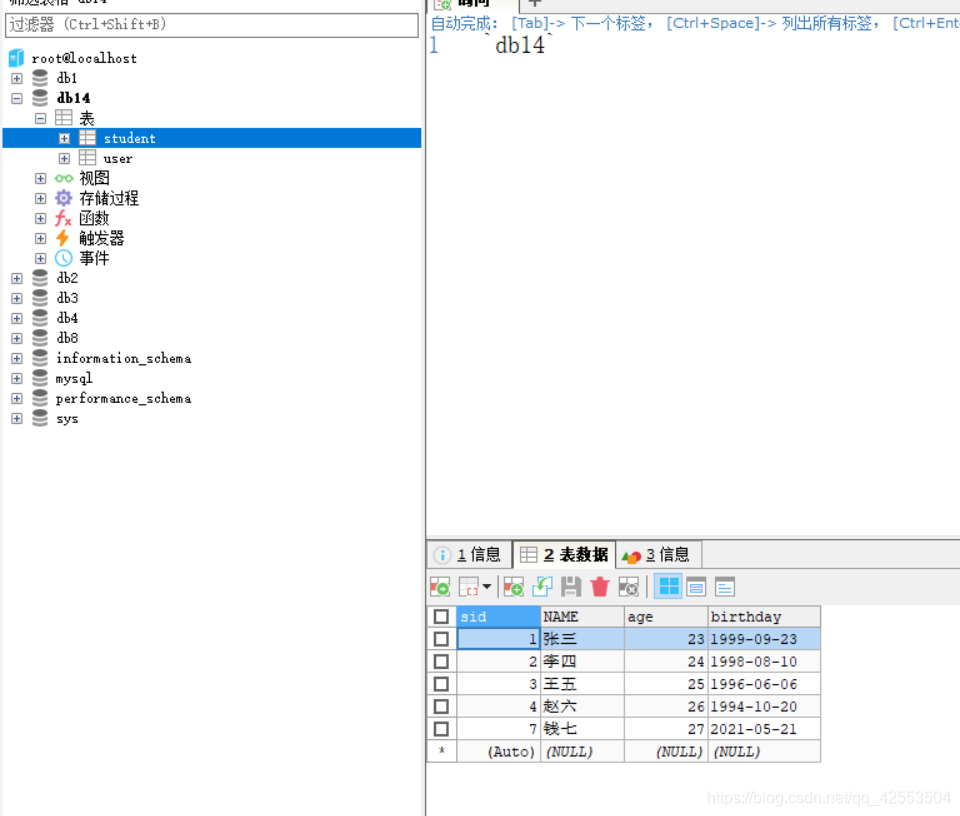Viewport: 960px width, 816px height.
Task: Click the age column header
Action: pos(666,616)
